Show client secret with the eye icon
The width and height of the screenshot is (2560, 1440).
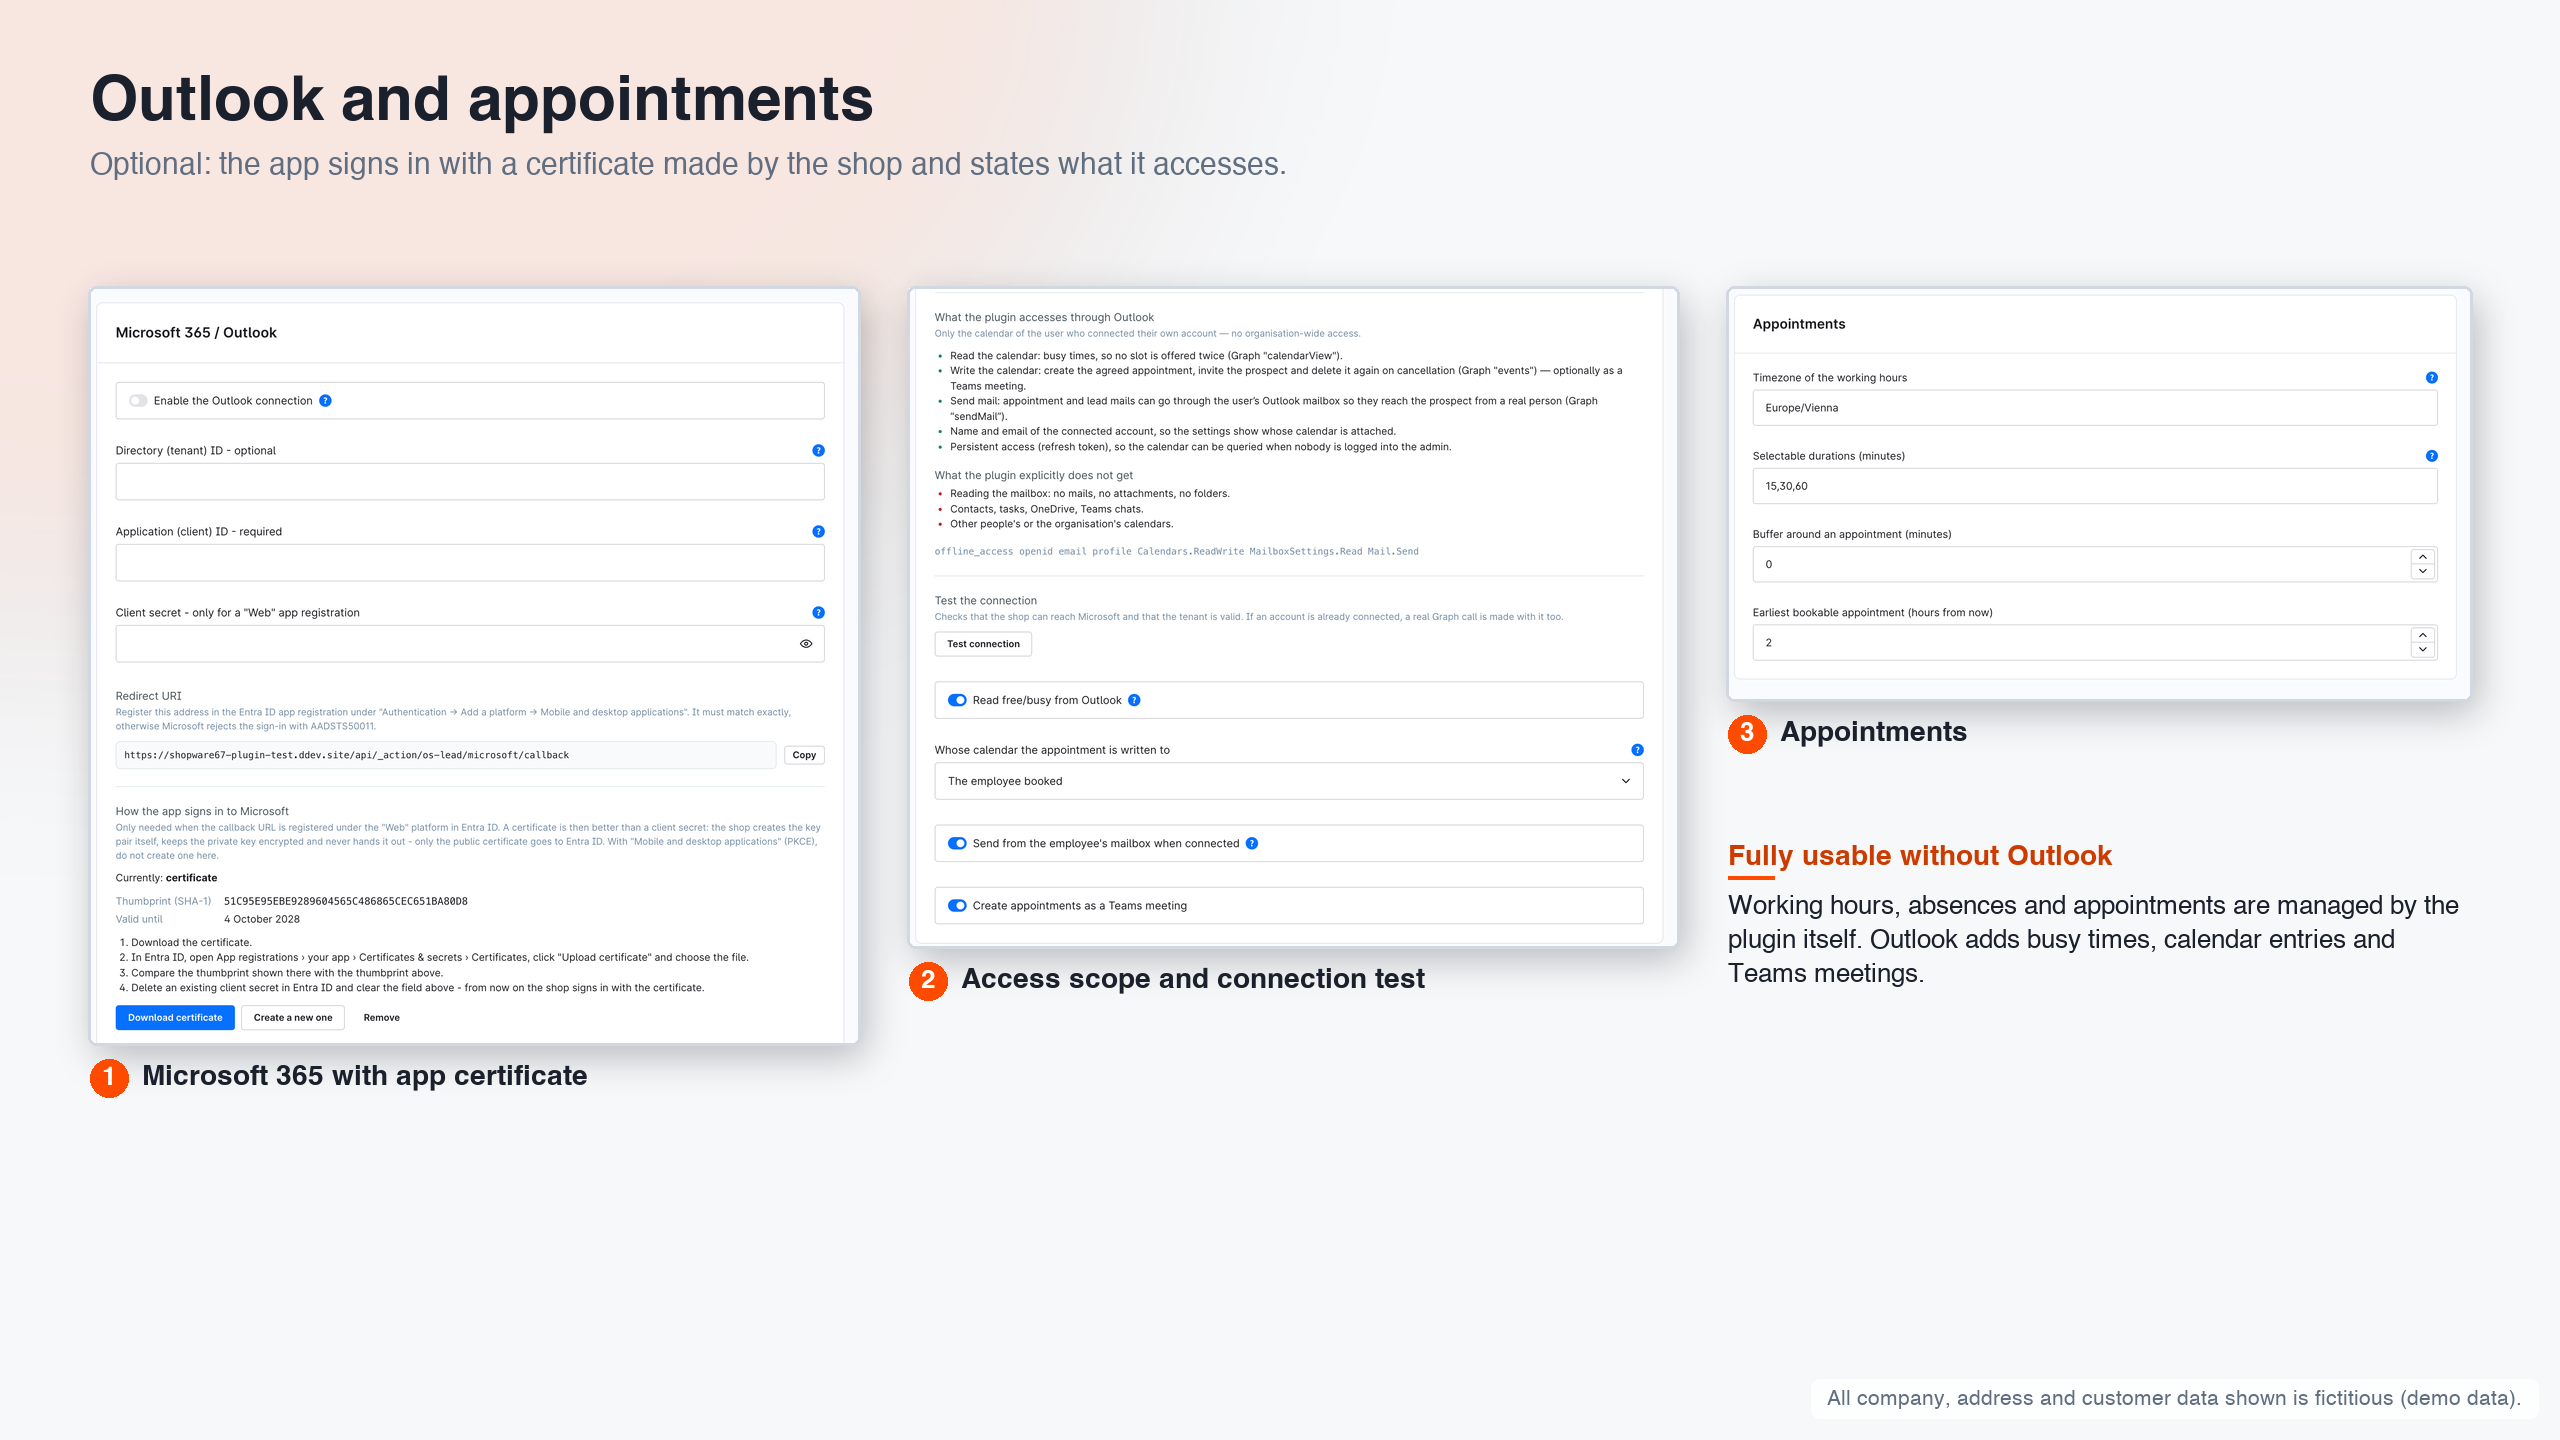(x=806, y=644)
